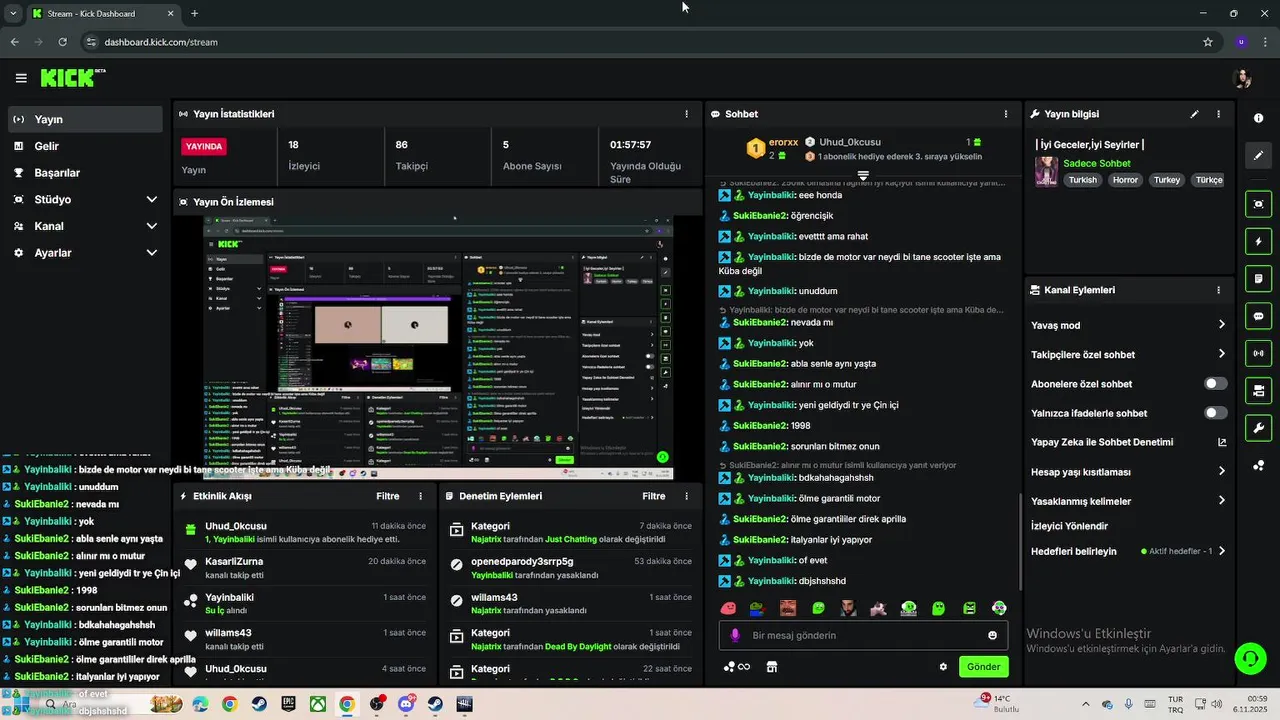Click the document widget icon in the right sidebar
Viewport: 1280px width, 720px height.
1258,278
